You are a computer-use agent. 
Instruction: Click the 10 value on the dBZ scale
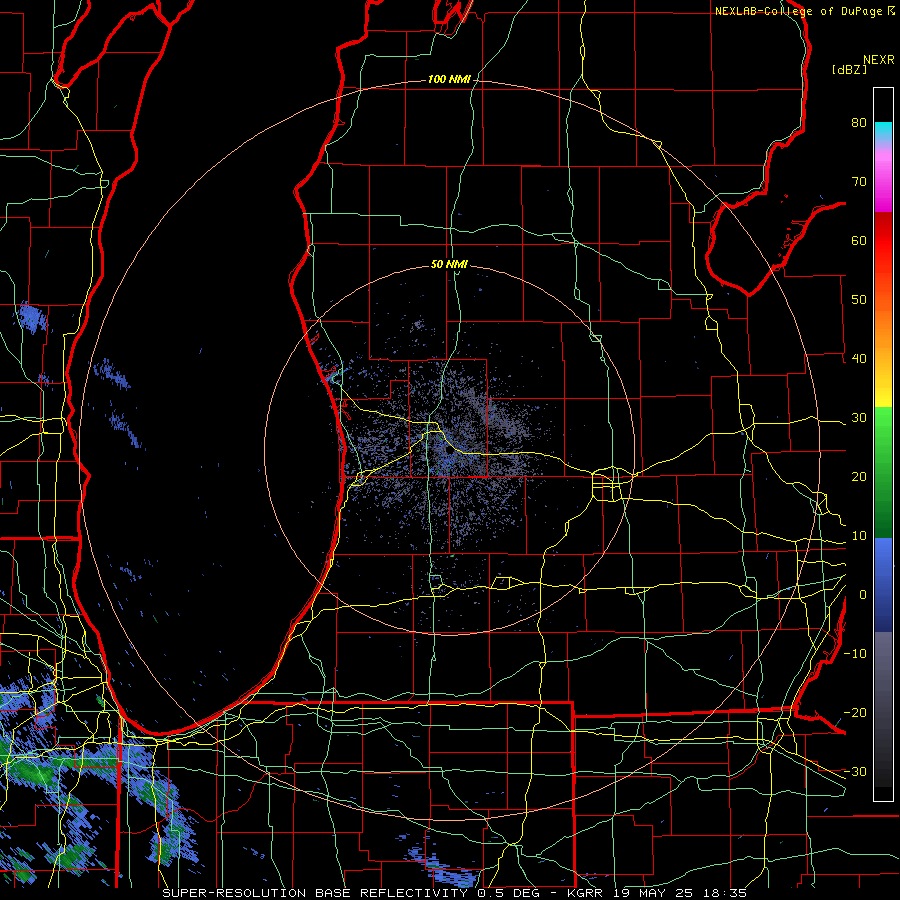coord(859,536)
